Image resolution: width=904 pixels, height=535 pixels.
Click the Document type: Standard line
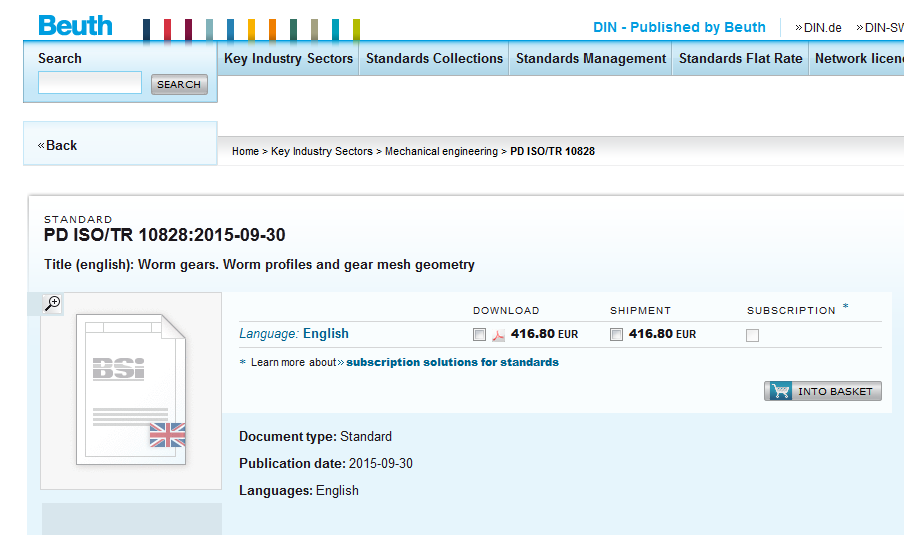pos(315,436)
